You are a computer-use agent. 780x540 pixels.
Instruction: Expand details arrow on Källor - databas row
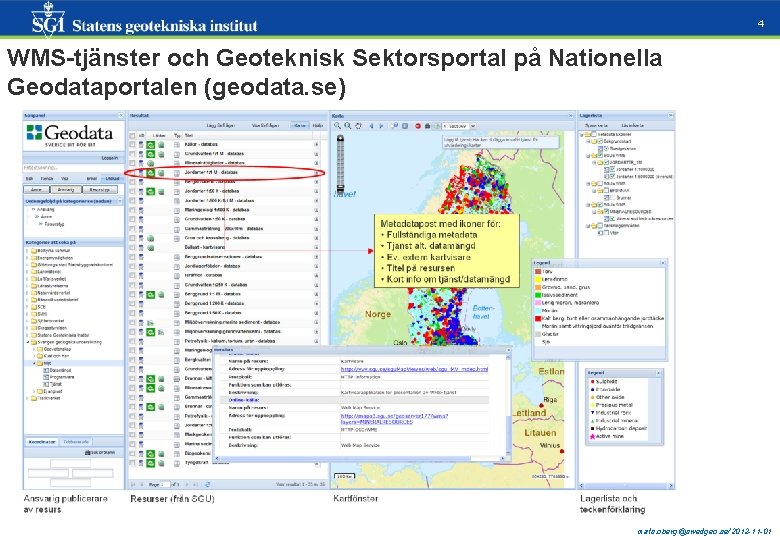click(x=316, y=145)
